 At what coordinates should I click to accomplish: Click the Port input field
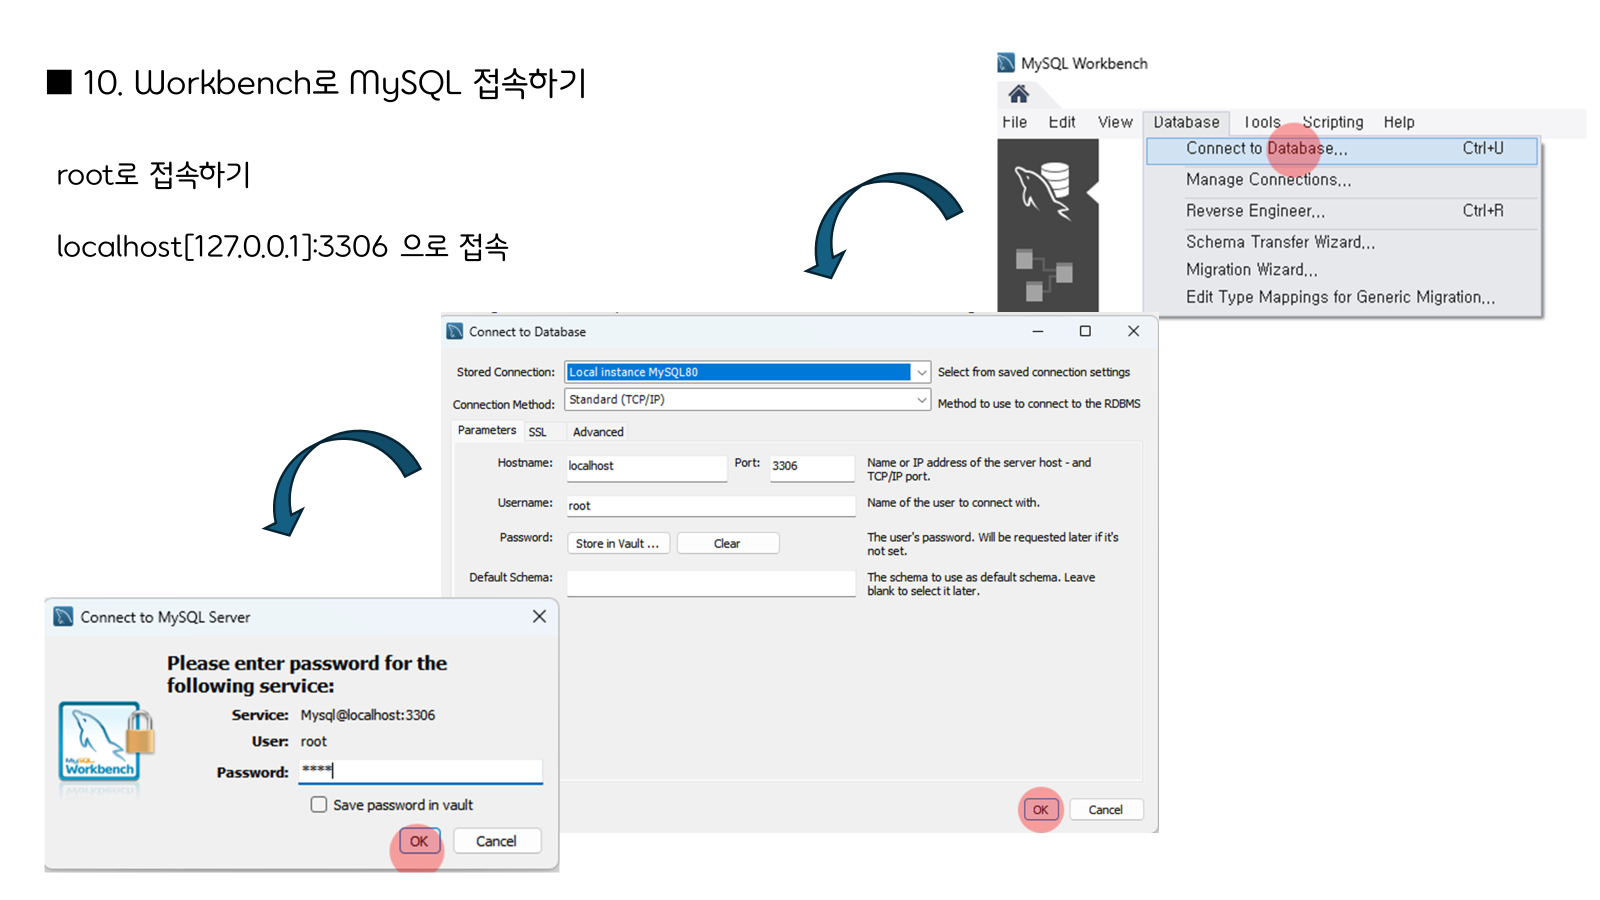click(x=812, y=467)
